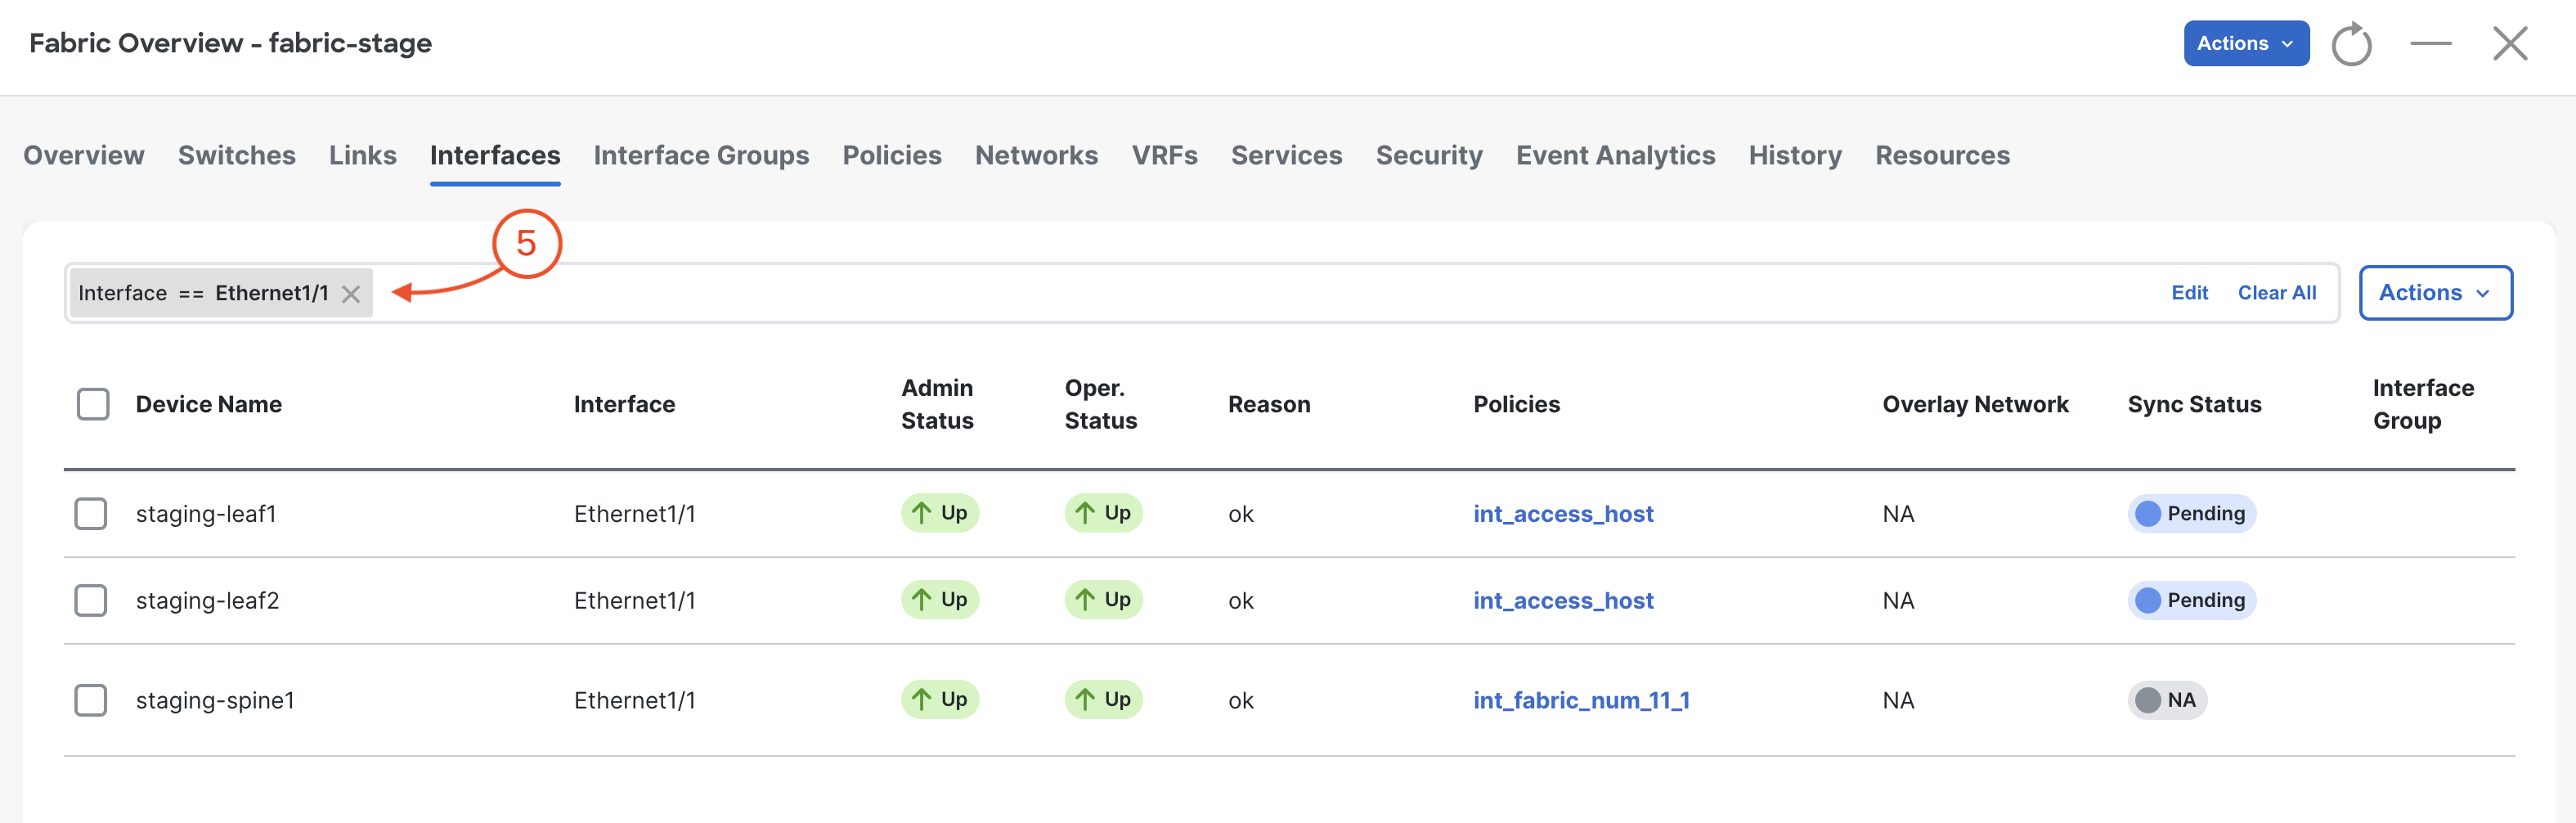Click the ok reason in staging-leaf1 row
Screen dimensions: 2576x823
[x=1240, y=514]
